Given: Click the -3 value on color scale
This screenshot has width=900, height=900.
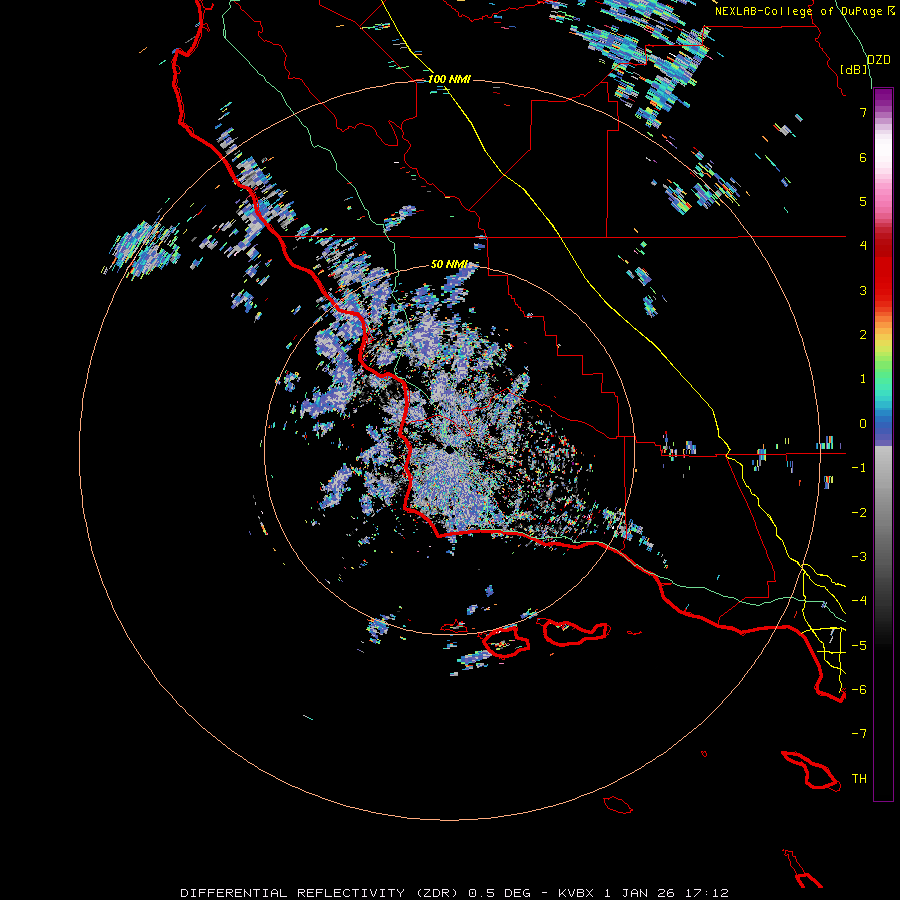Looking at the screenshot, I should click(x=859, y=557).
